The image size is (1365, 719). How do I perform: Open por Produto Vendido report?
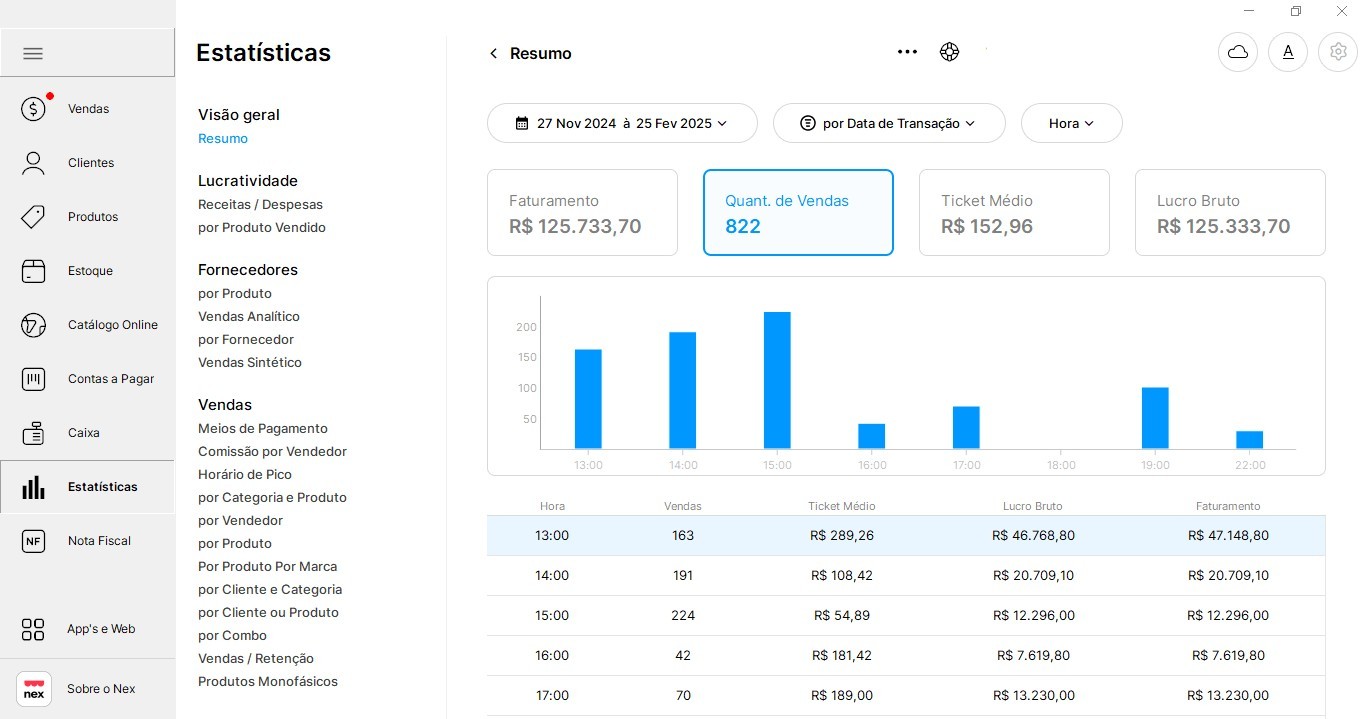tap(262, 227)
